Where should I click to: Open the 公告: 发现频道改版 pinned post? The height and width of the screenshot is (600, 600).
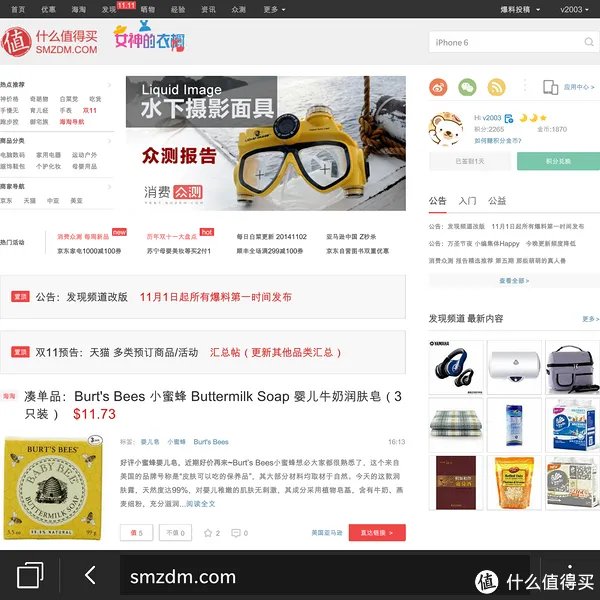(203, 297)
